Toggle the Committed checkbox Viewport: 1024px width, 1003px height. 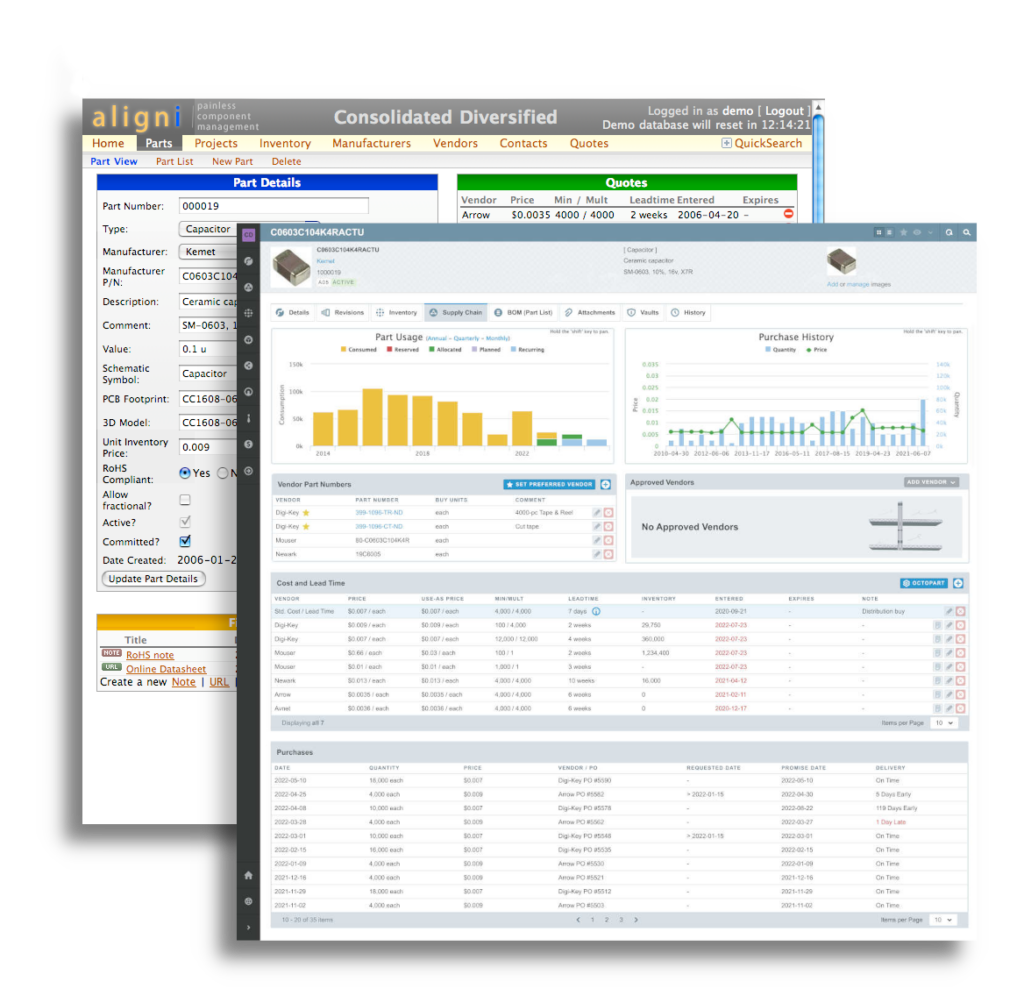[x=185, y=541]
